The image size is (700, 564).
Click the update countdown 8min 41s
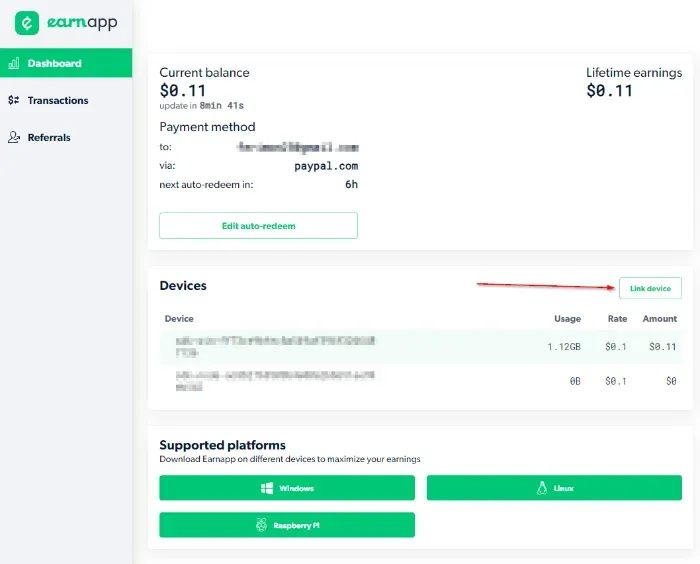(x=221, y=106)
